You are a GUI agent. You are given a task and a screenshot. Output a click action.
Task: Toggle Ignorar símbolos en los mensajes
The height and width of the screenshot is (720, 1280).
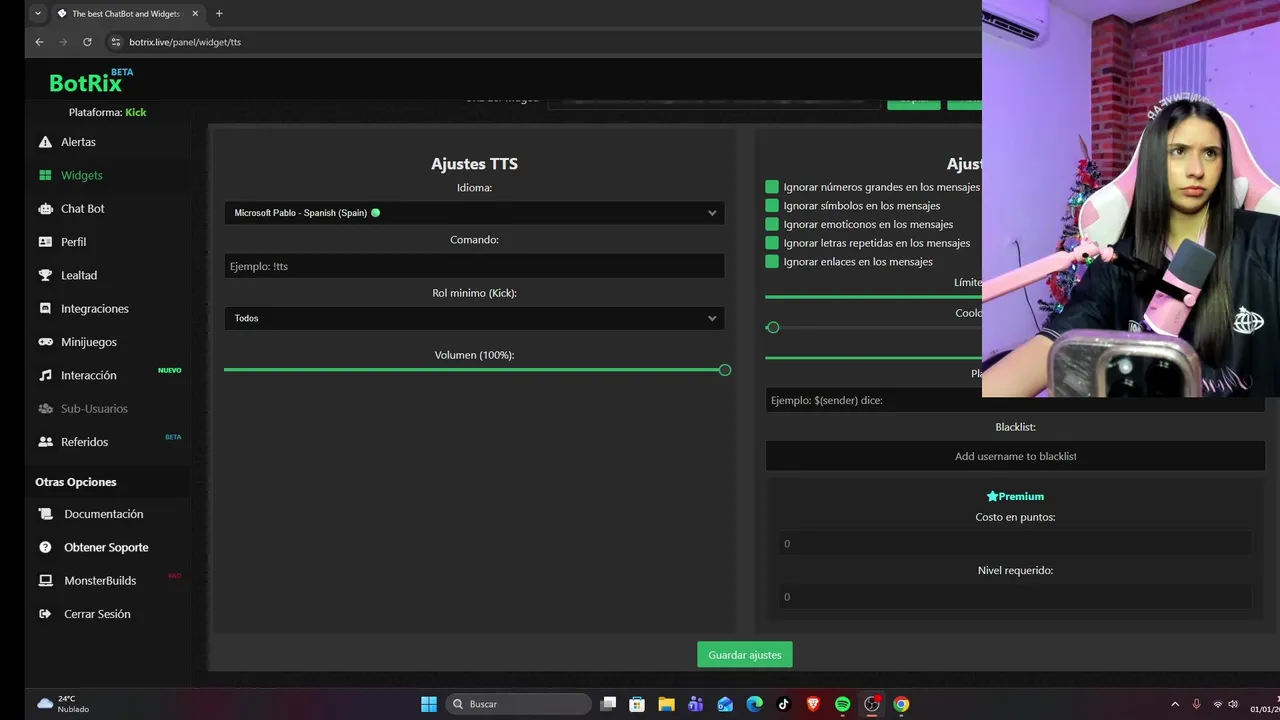(x=772, y=206)
